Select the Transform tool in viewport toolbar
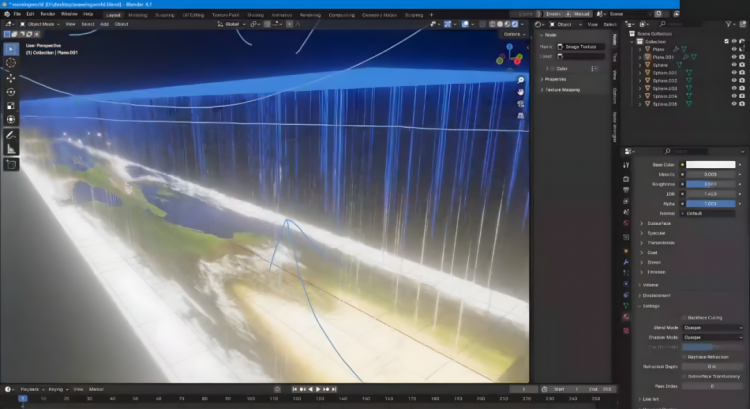750x409 pixels. pos(11,120)
